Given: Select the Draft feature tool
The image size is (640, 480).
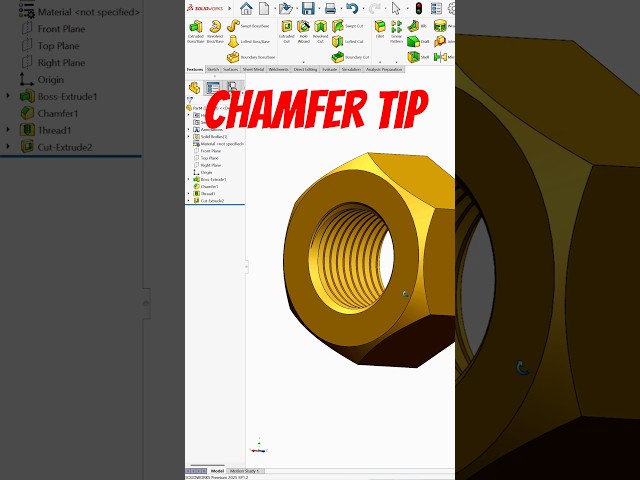Looking at the screenshot, I should (418, 41).
